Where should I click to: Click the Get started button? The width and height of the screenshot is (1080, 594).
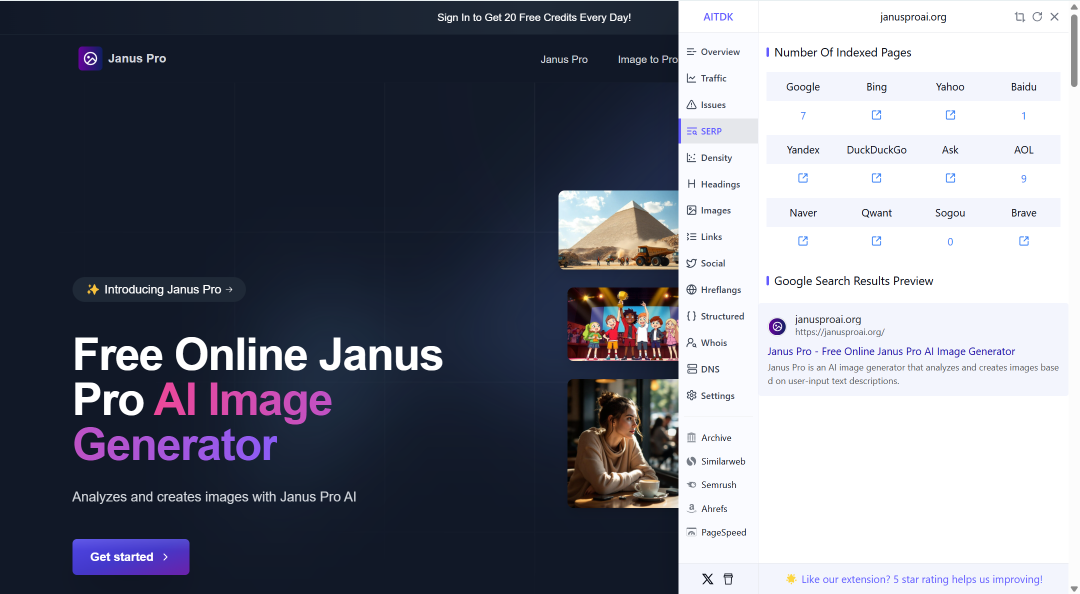[131, 557]
